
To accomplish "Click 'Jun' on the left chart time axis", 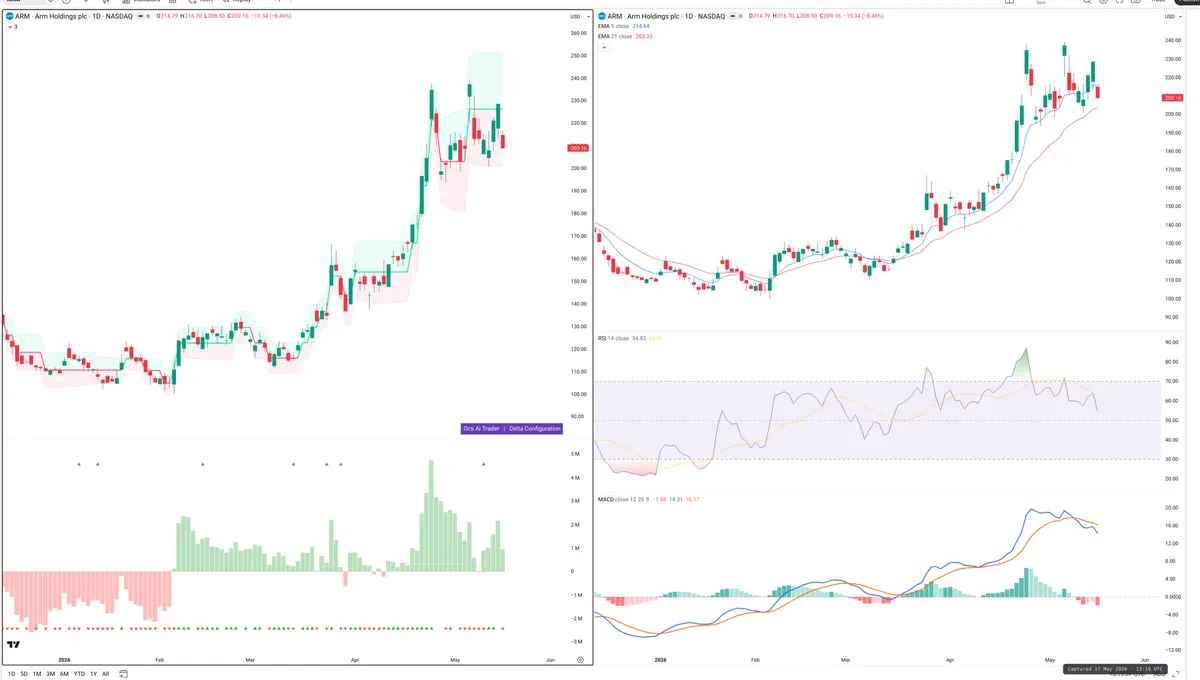I will coord(550,660).
